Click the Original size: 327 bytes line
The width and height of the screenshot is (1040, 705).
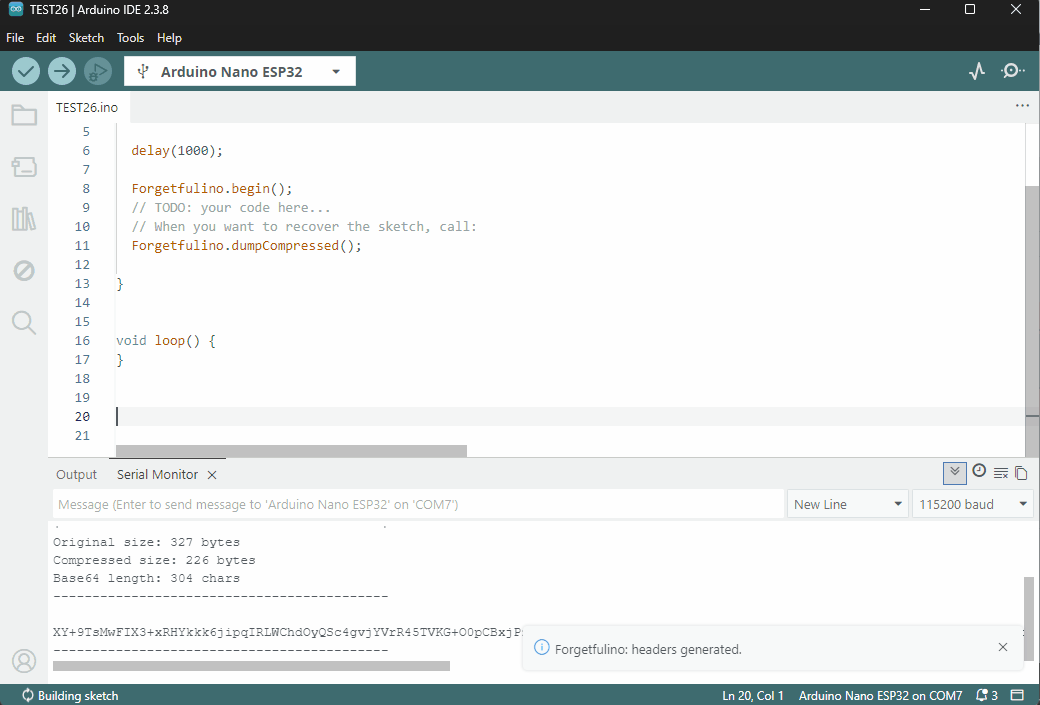coord(146,542)
